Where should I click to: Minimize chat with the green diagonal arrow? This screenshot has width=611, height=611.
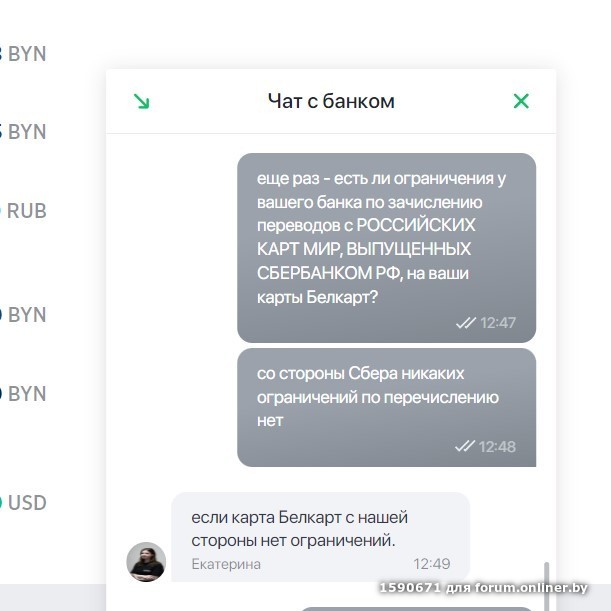[141, 101]
